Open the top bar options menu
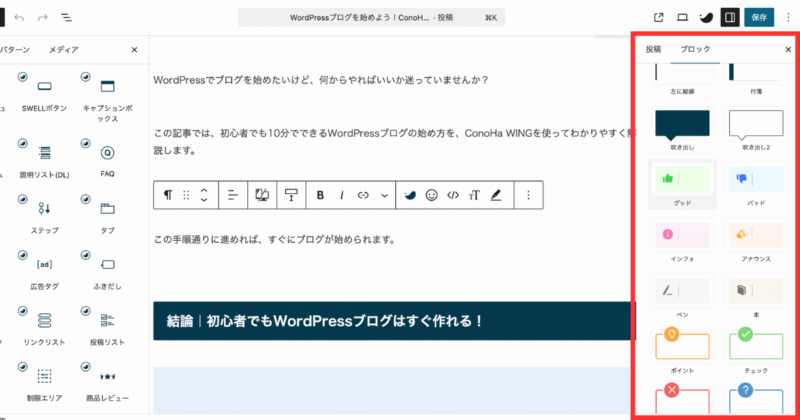 coord(788,18)
